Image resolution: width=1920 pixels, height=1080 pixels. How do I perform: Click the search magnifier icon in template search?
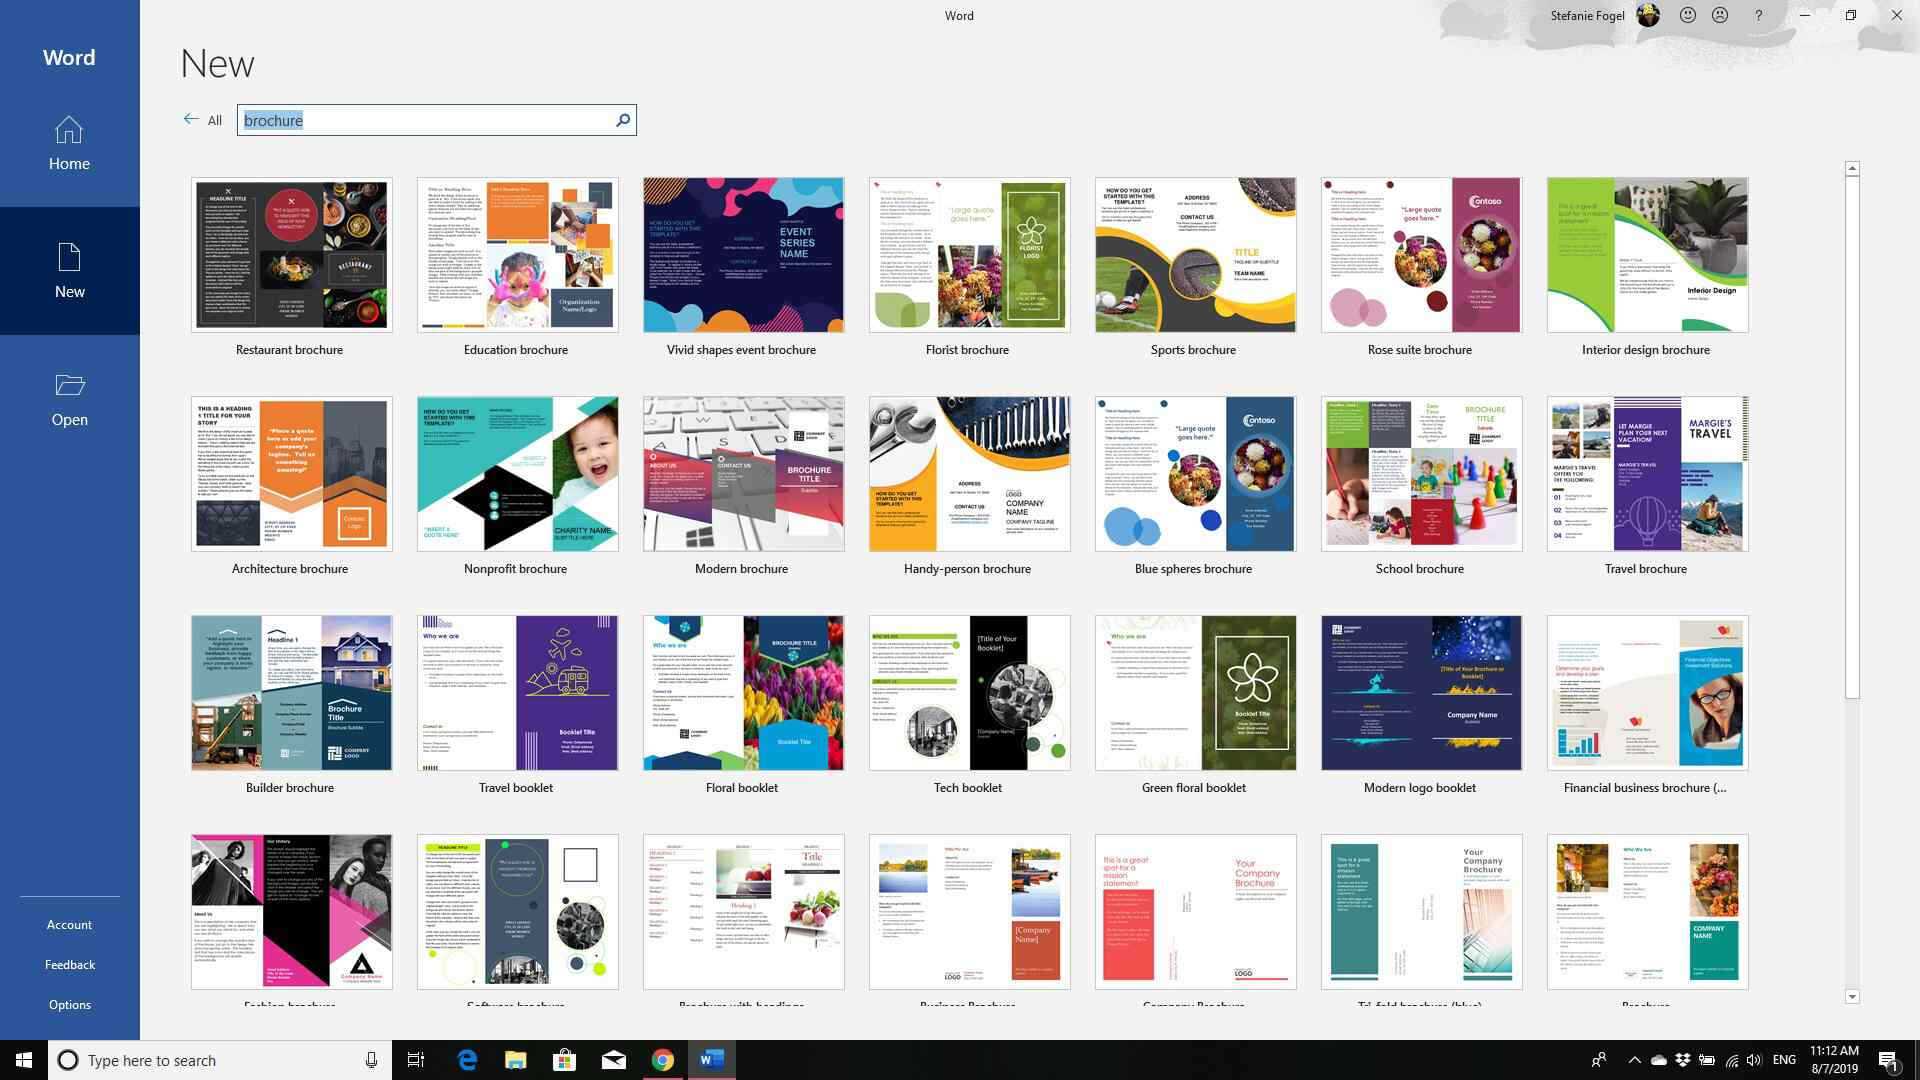click(x=622, y=120)
